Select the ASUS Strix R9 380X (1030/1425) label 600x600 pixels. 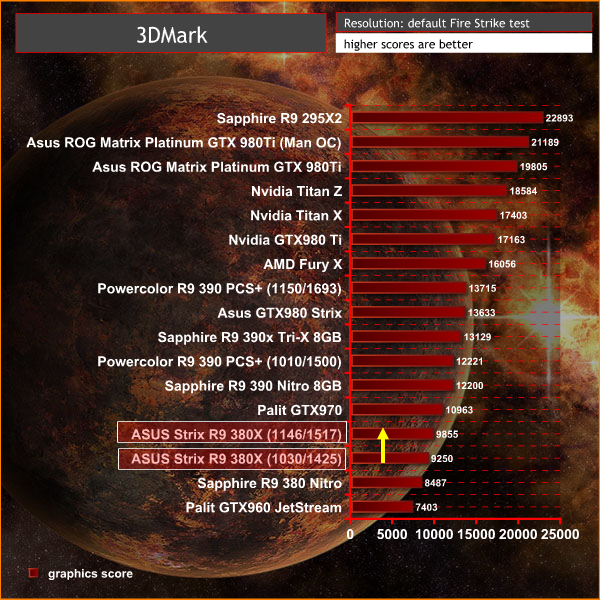click(232, 459)
